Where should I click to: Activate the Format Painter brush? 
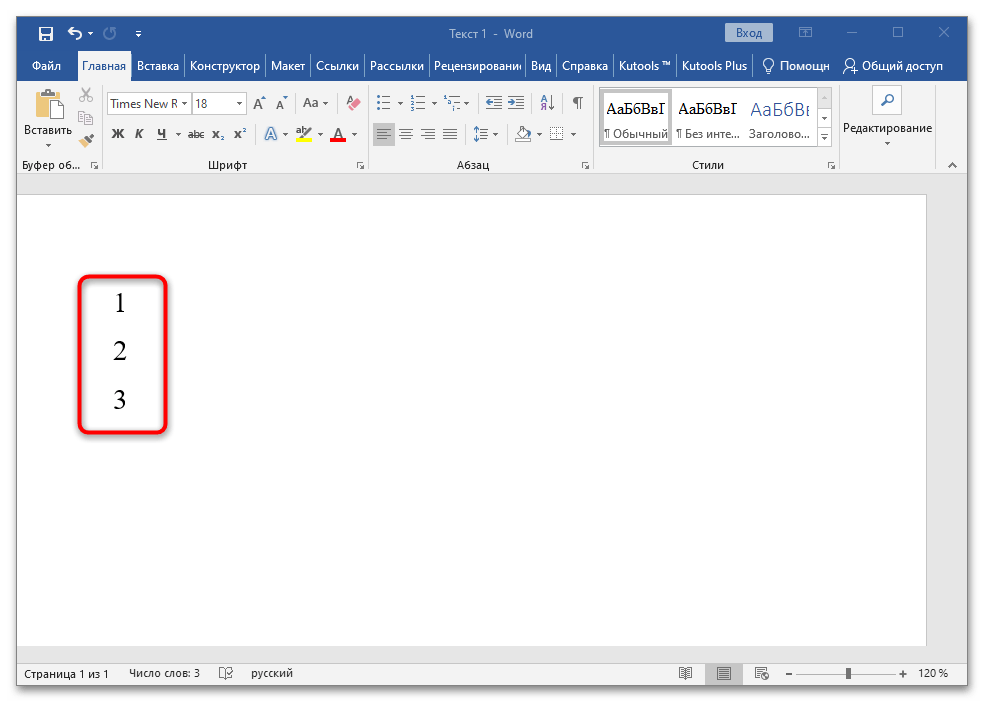tap(86, 140)
